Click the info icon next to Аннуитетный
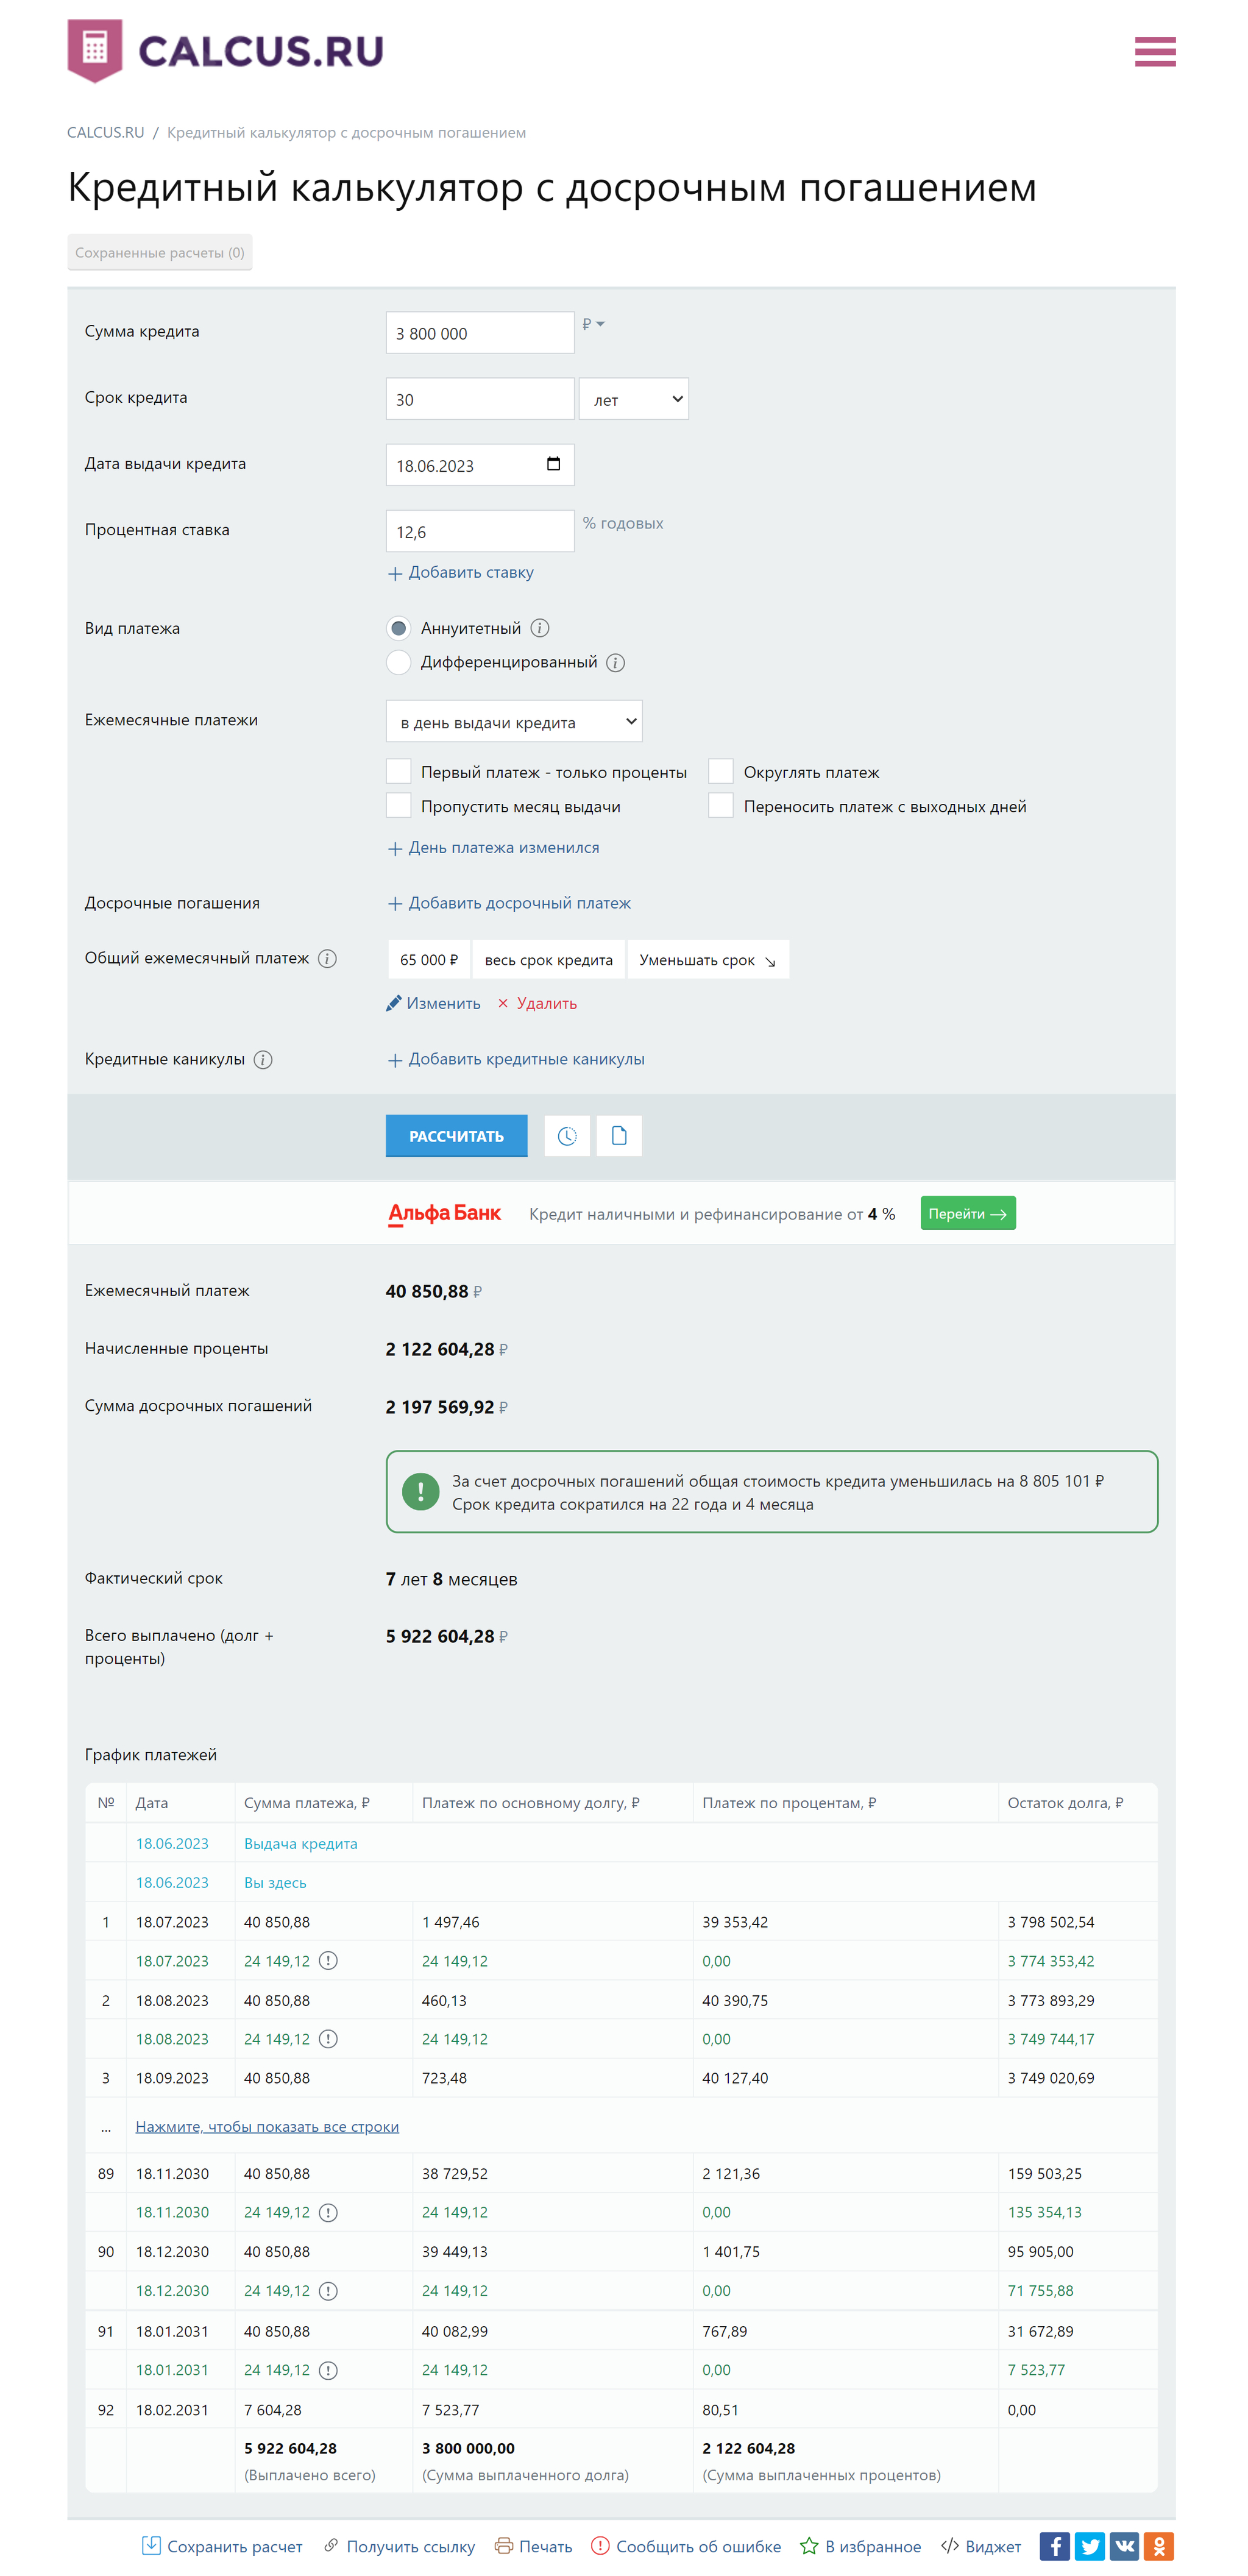The height and width of the screenshot is (2576, 1248). (540, 628)
